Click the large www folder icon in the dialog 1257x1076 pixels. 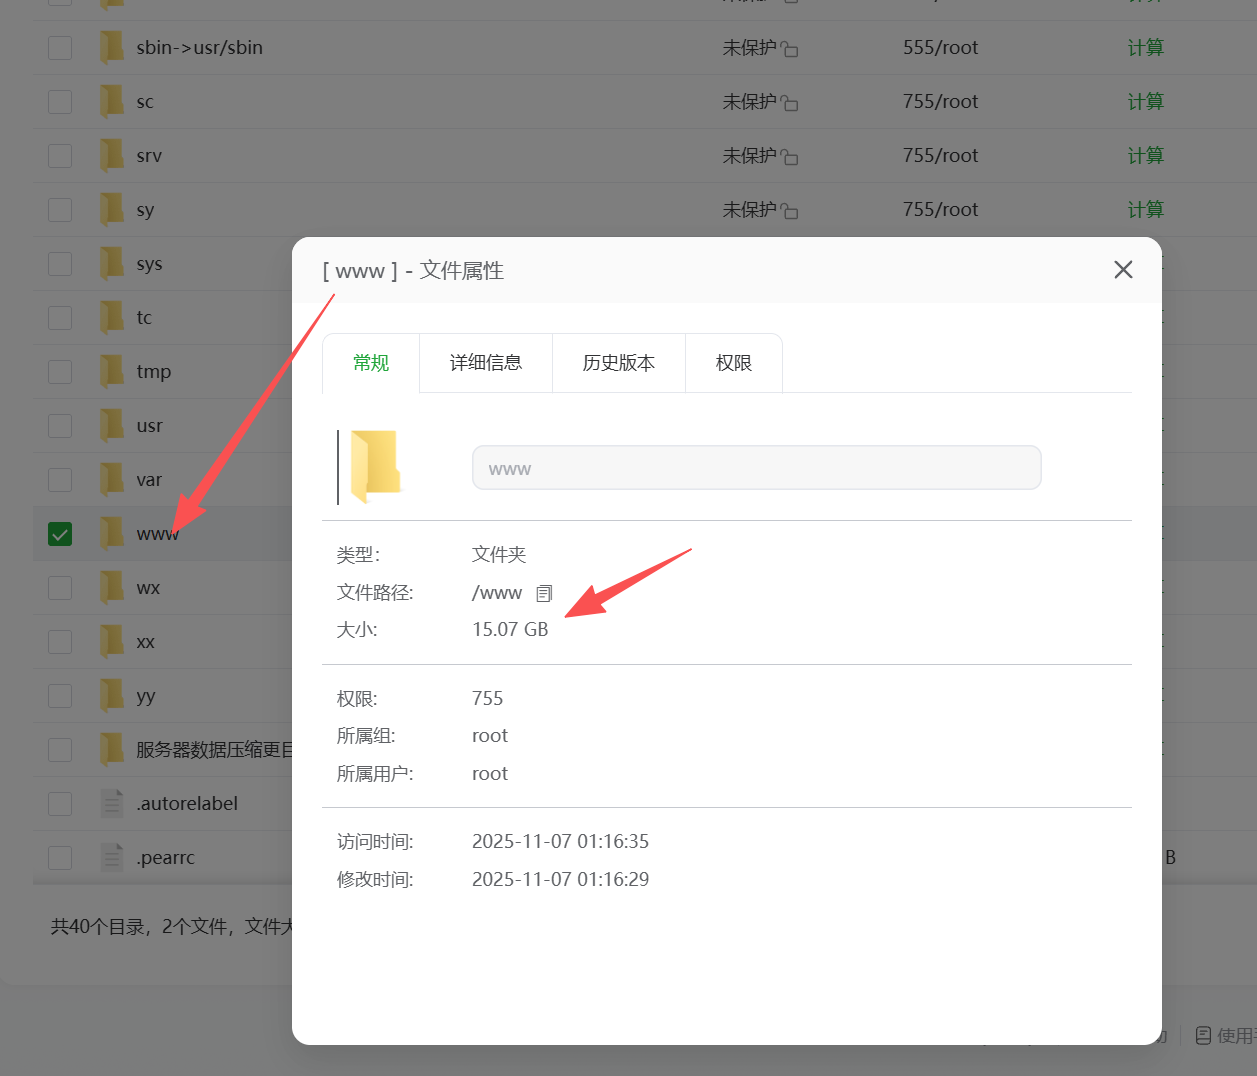point(378,467)
